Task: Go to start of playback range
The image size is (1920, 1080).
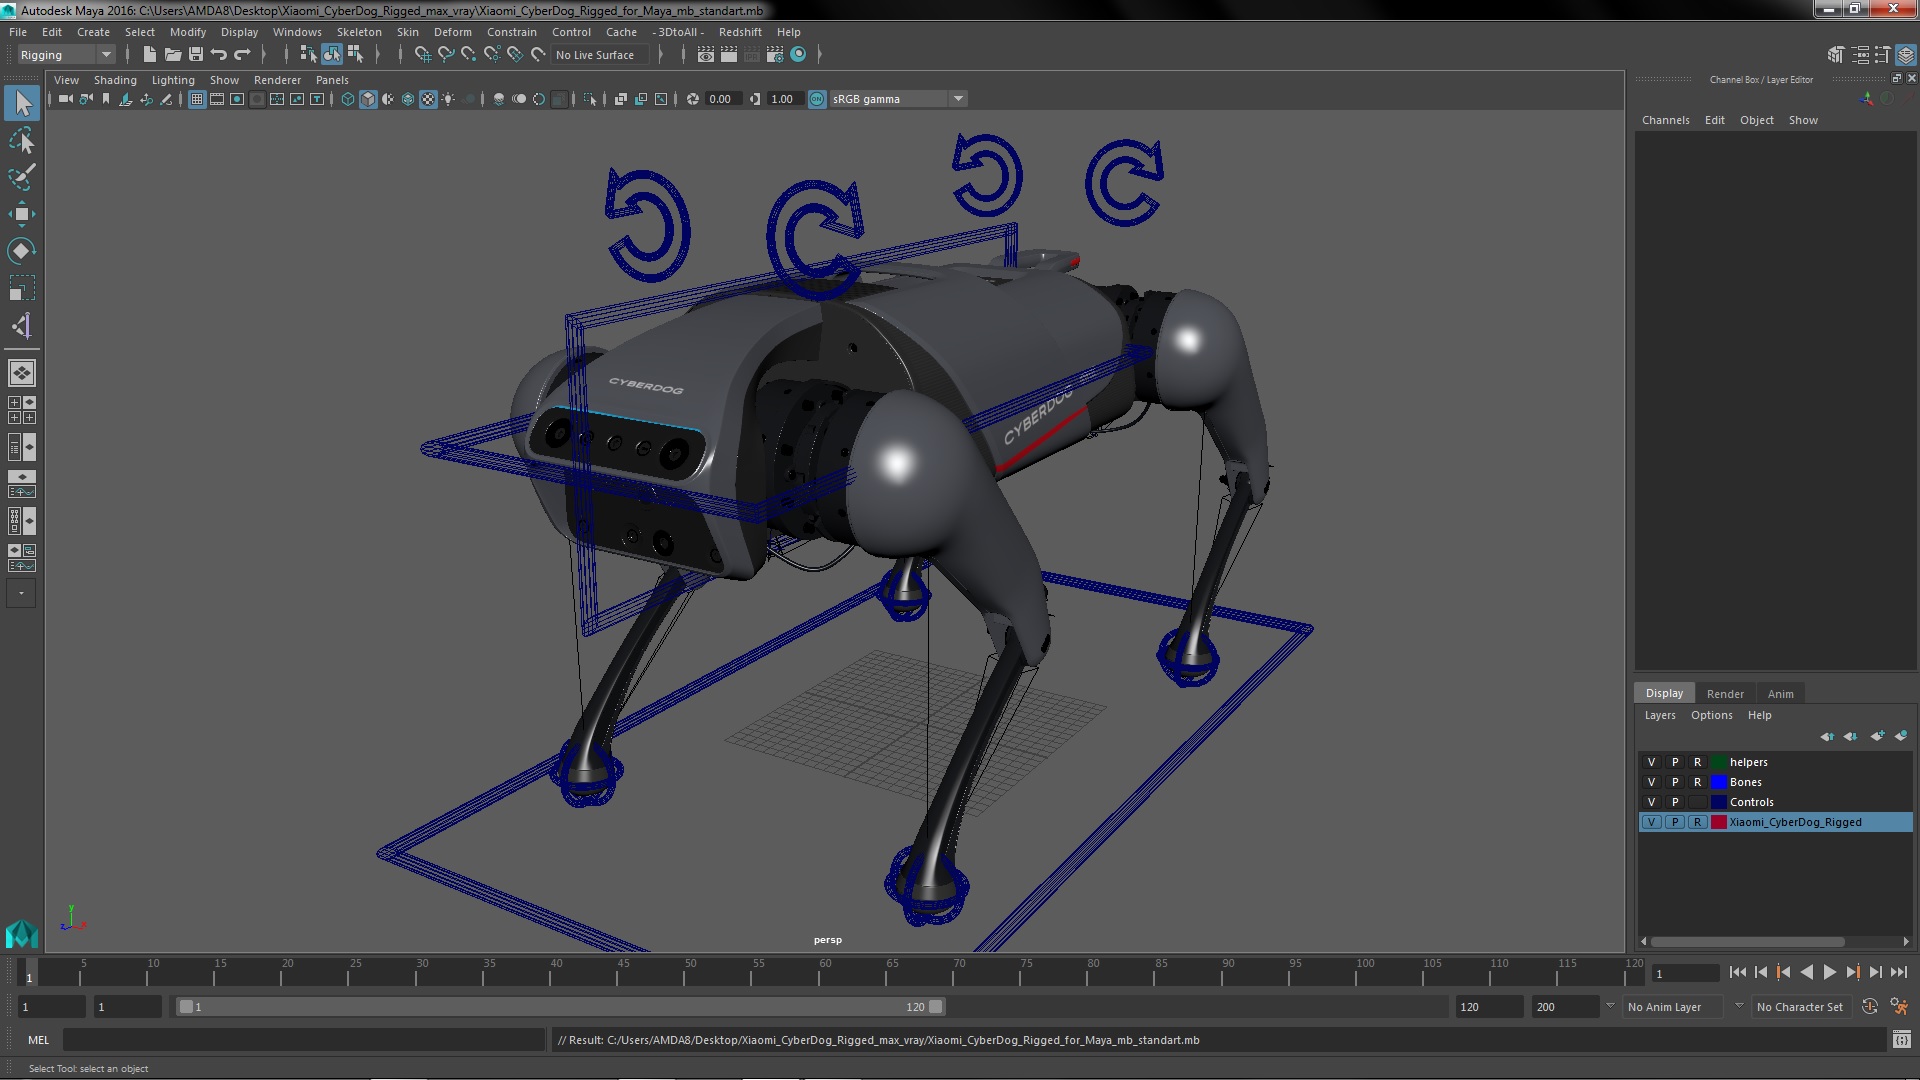Action: point(1737,972)
